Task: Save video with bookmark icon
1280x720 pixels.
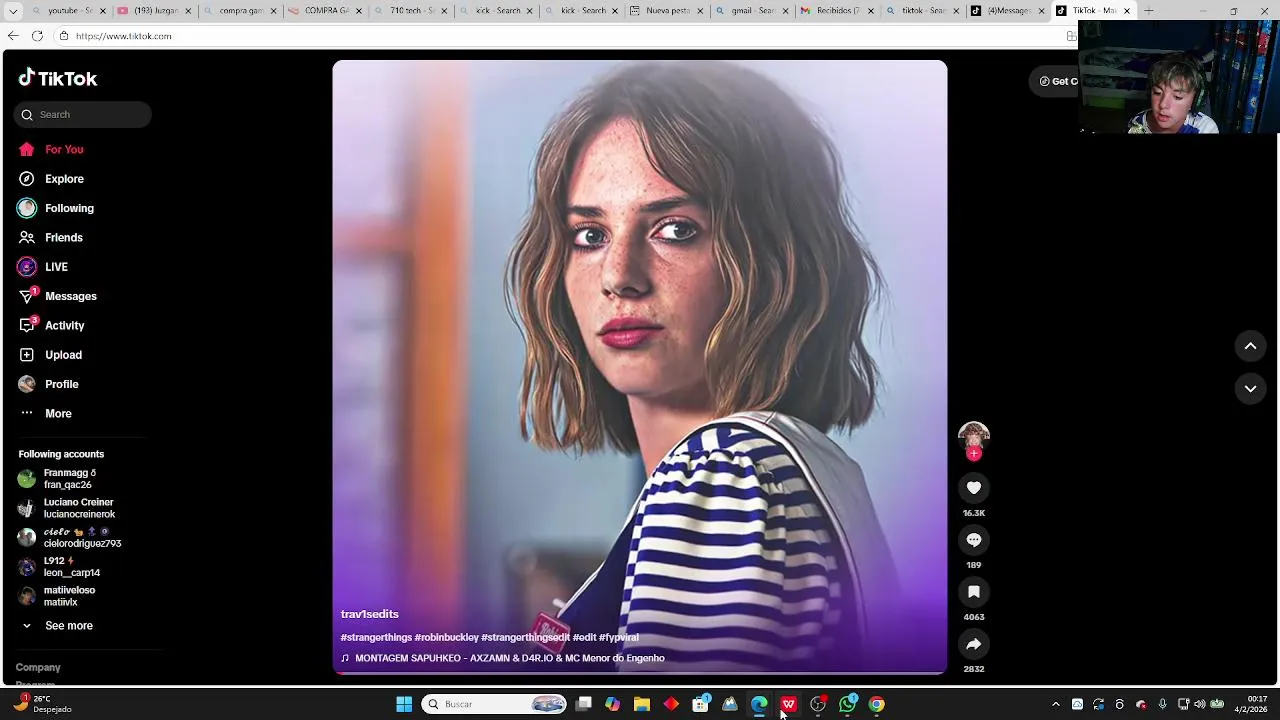Action: 973,592
